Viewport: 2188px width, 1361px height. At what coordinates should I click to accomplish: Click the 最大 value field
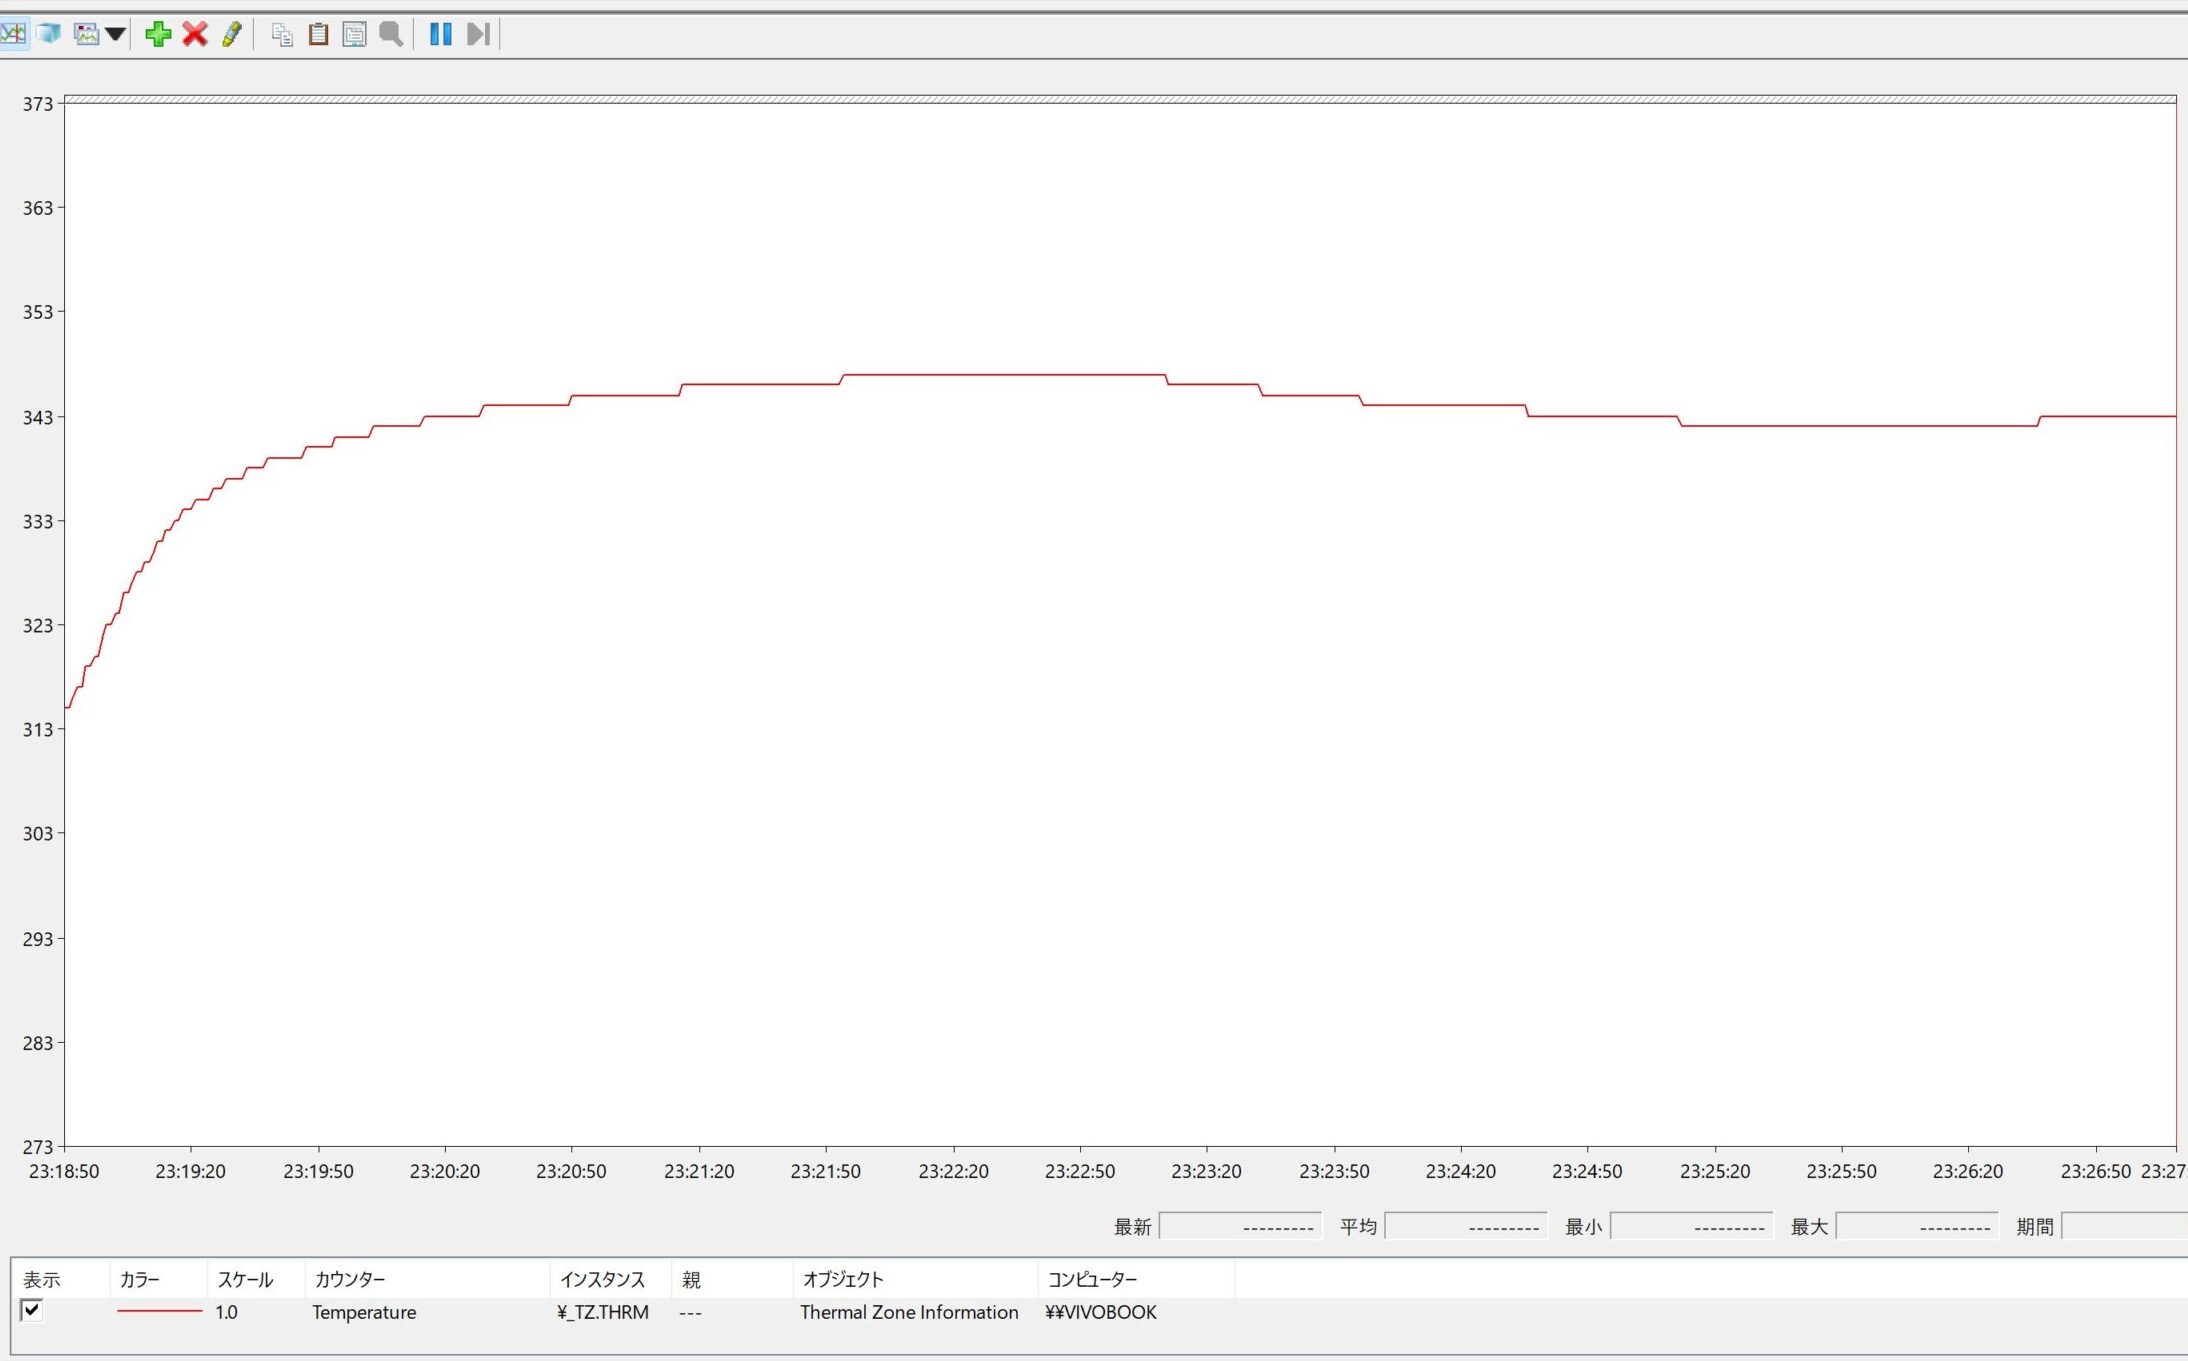tap(1917, 1226)
